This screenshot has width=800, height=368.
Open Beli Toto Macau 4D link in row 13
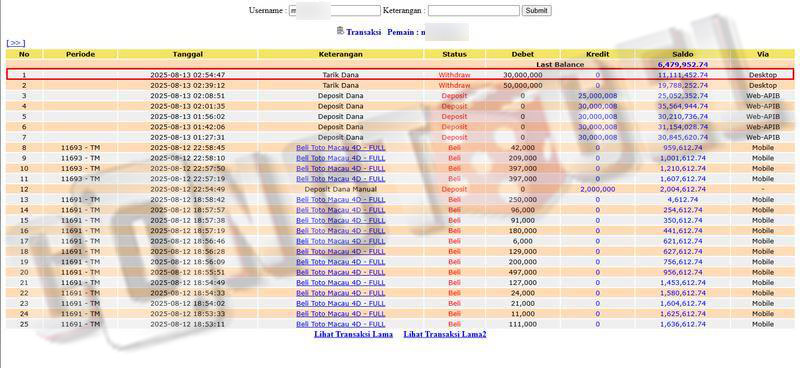341,200
